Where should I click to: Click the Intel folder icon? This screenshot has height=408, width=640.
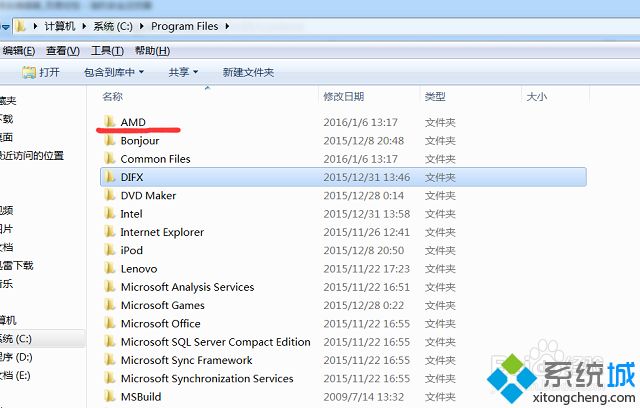pyautogui.click(x=109, y=213)
